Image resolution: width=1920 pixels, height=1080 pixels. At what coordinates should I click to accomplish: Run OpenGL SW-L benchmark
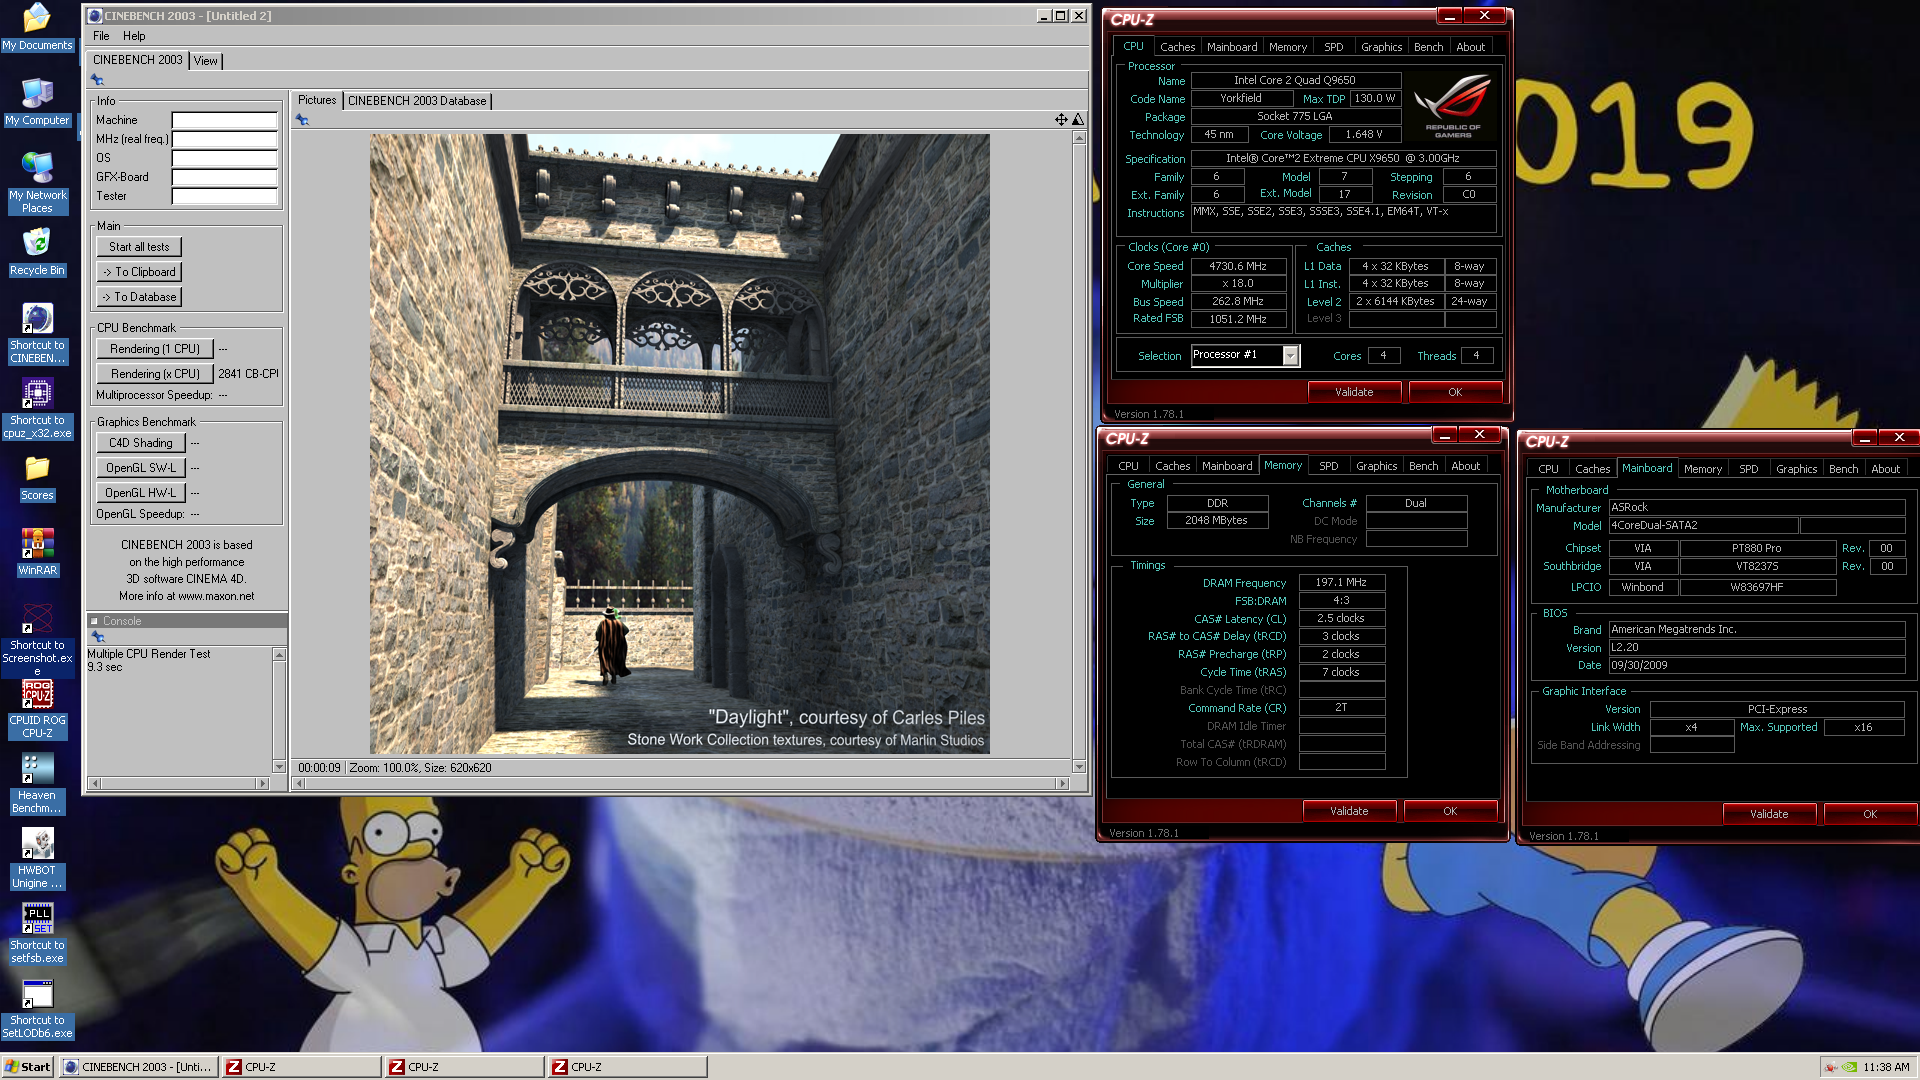tap(141, 468)
